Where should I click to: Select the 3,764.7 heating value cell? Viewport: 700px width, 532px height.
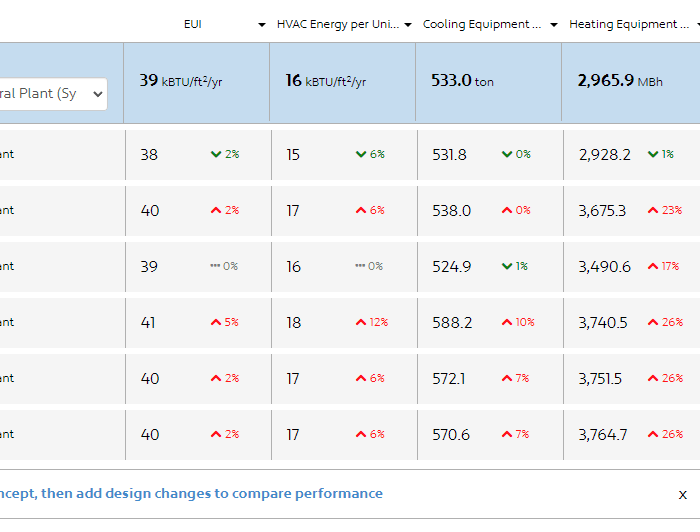[x=603, y=435]
